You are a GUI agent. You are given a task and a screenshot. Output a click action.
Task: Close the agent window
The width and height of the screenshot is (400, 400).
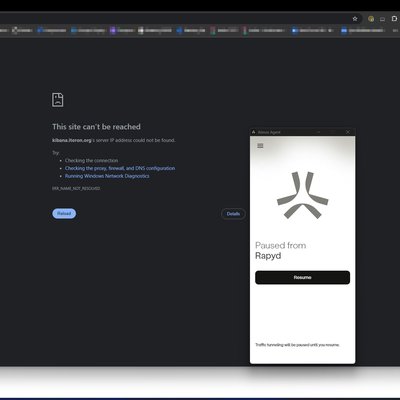[348, 132]
